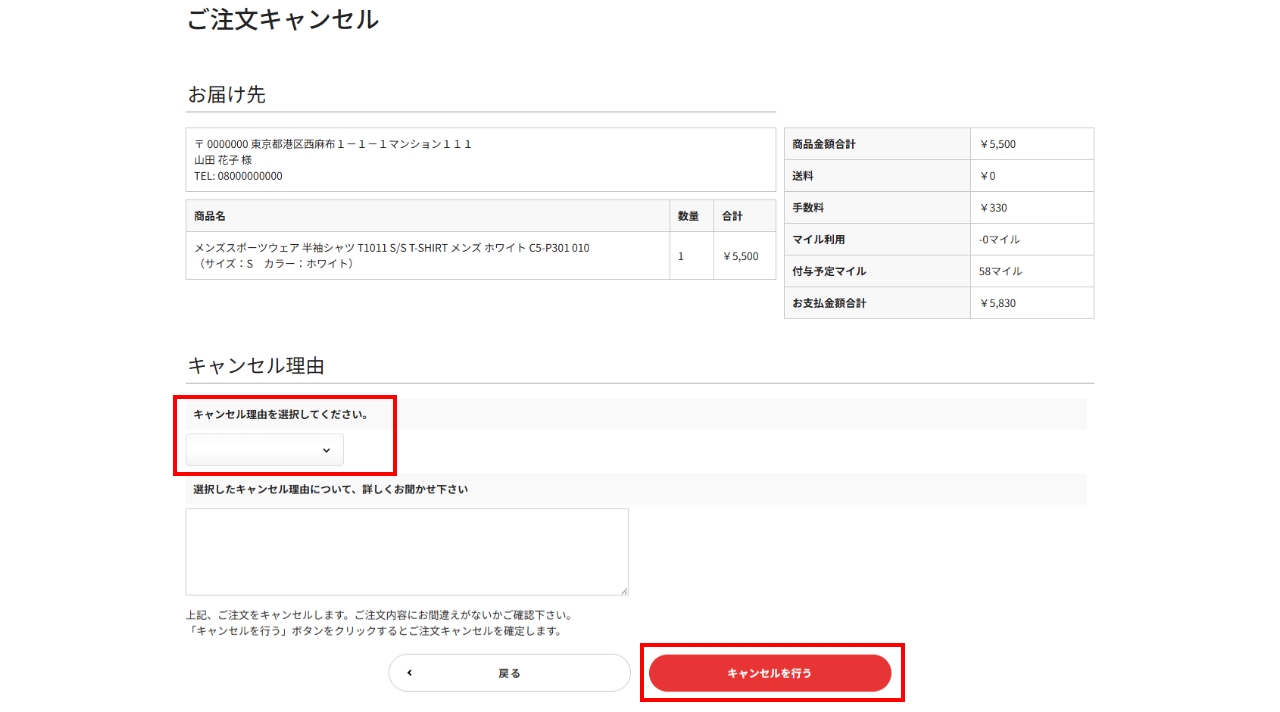Click the 手数料 ¥330 fee value
This screenshot has height=712, width=1280.
[x=994, y=208]
